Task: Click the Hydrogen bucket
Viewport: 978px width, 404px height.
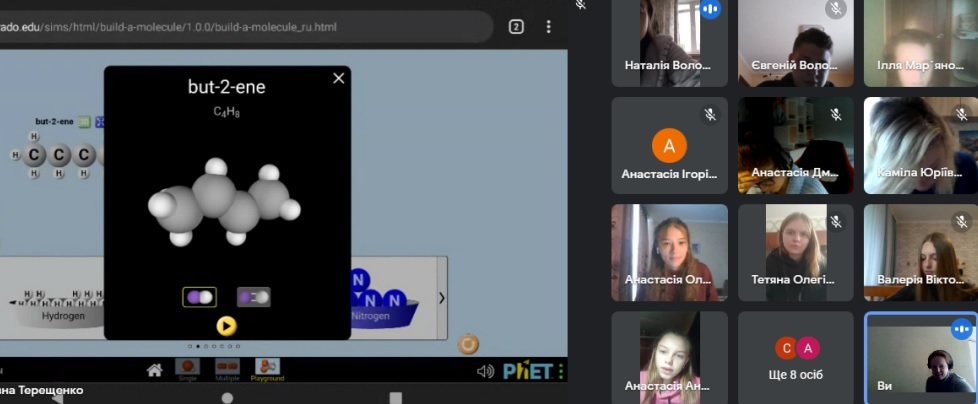Action: pyautogui.click(x=62, y=317)
